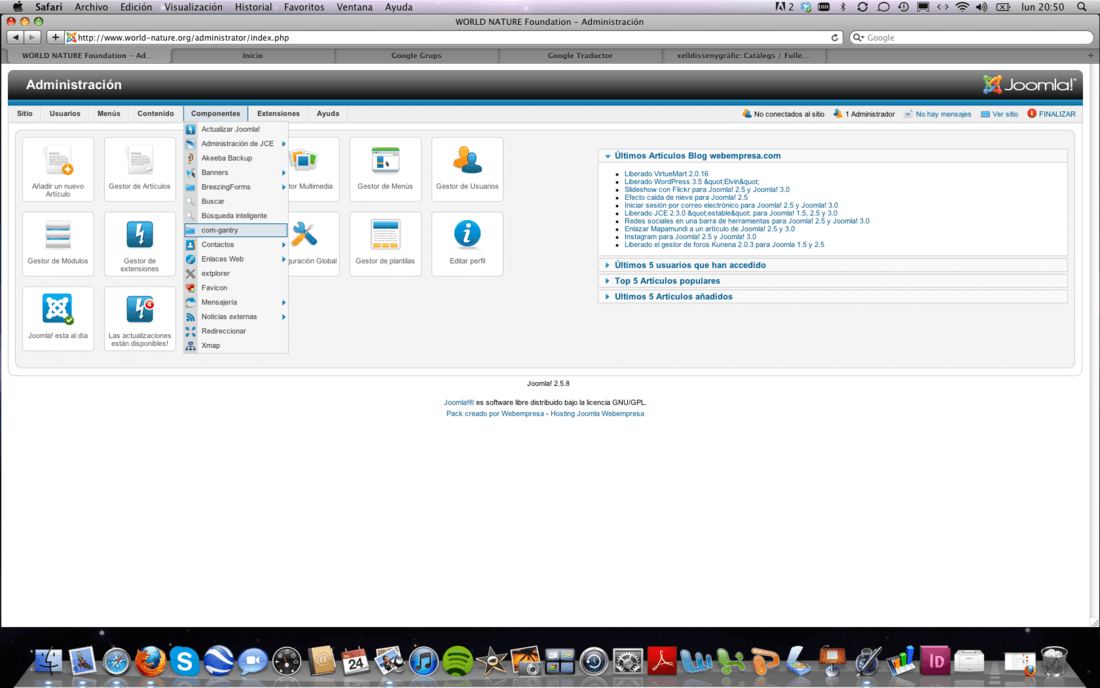The image size is (1100, 688).
Task: Open Administración de JCE submenu
Action: click(236, 144)
